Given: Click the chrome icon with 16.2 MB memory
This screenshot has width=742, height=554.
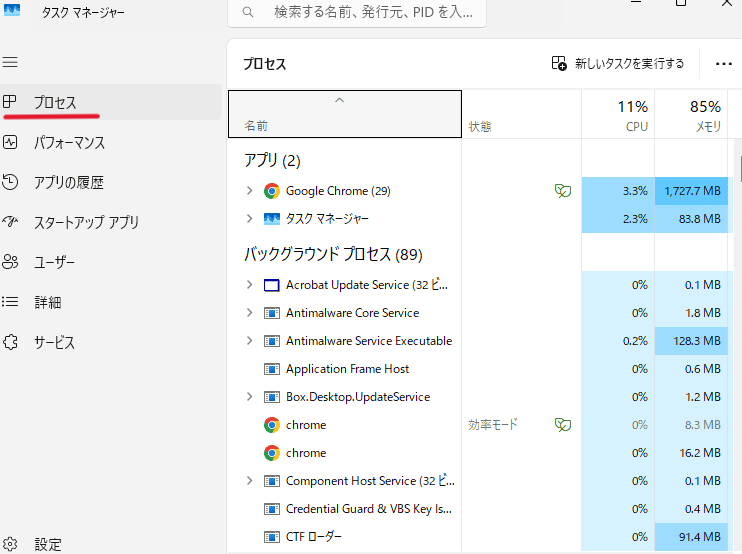Looking at the screenshot, I should point(272,453).
